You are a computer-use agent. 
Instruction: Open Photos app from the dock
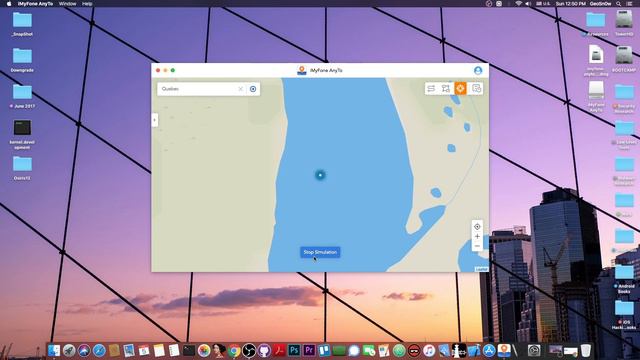pyautogui.click(x=204, y=351)
